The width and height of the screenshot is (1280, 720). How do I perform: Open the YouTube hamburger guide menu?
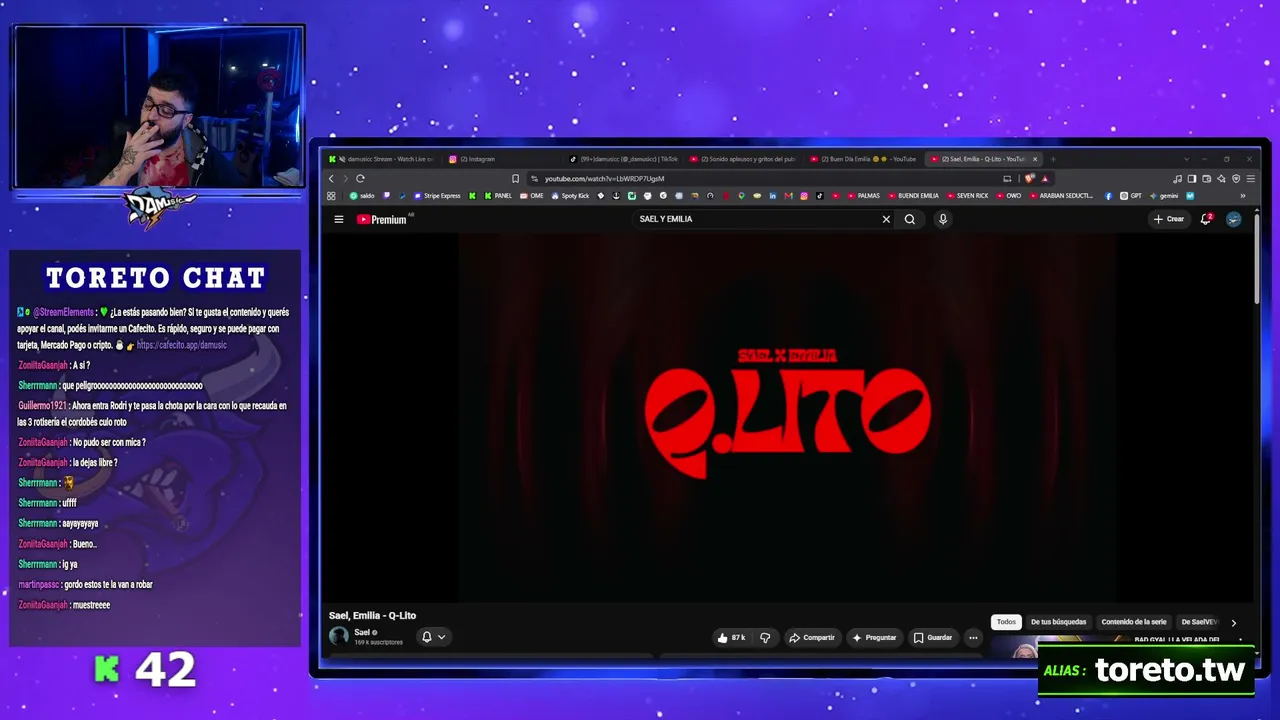coord(339,219)
